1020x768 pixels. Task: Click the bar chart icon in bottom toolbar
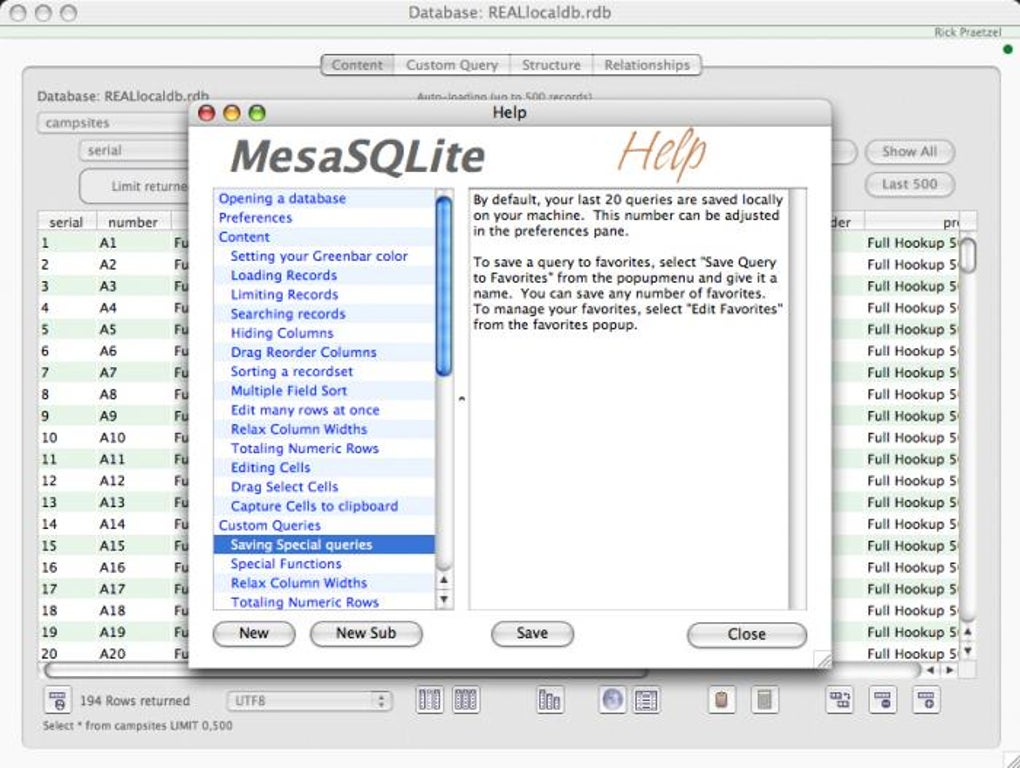click(550, 700)
